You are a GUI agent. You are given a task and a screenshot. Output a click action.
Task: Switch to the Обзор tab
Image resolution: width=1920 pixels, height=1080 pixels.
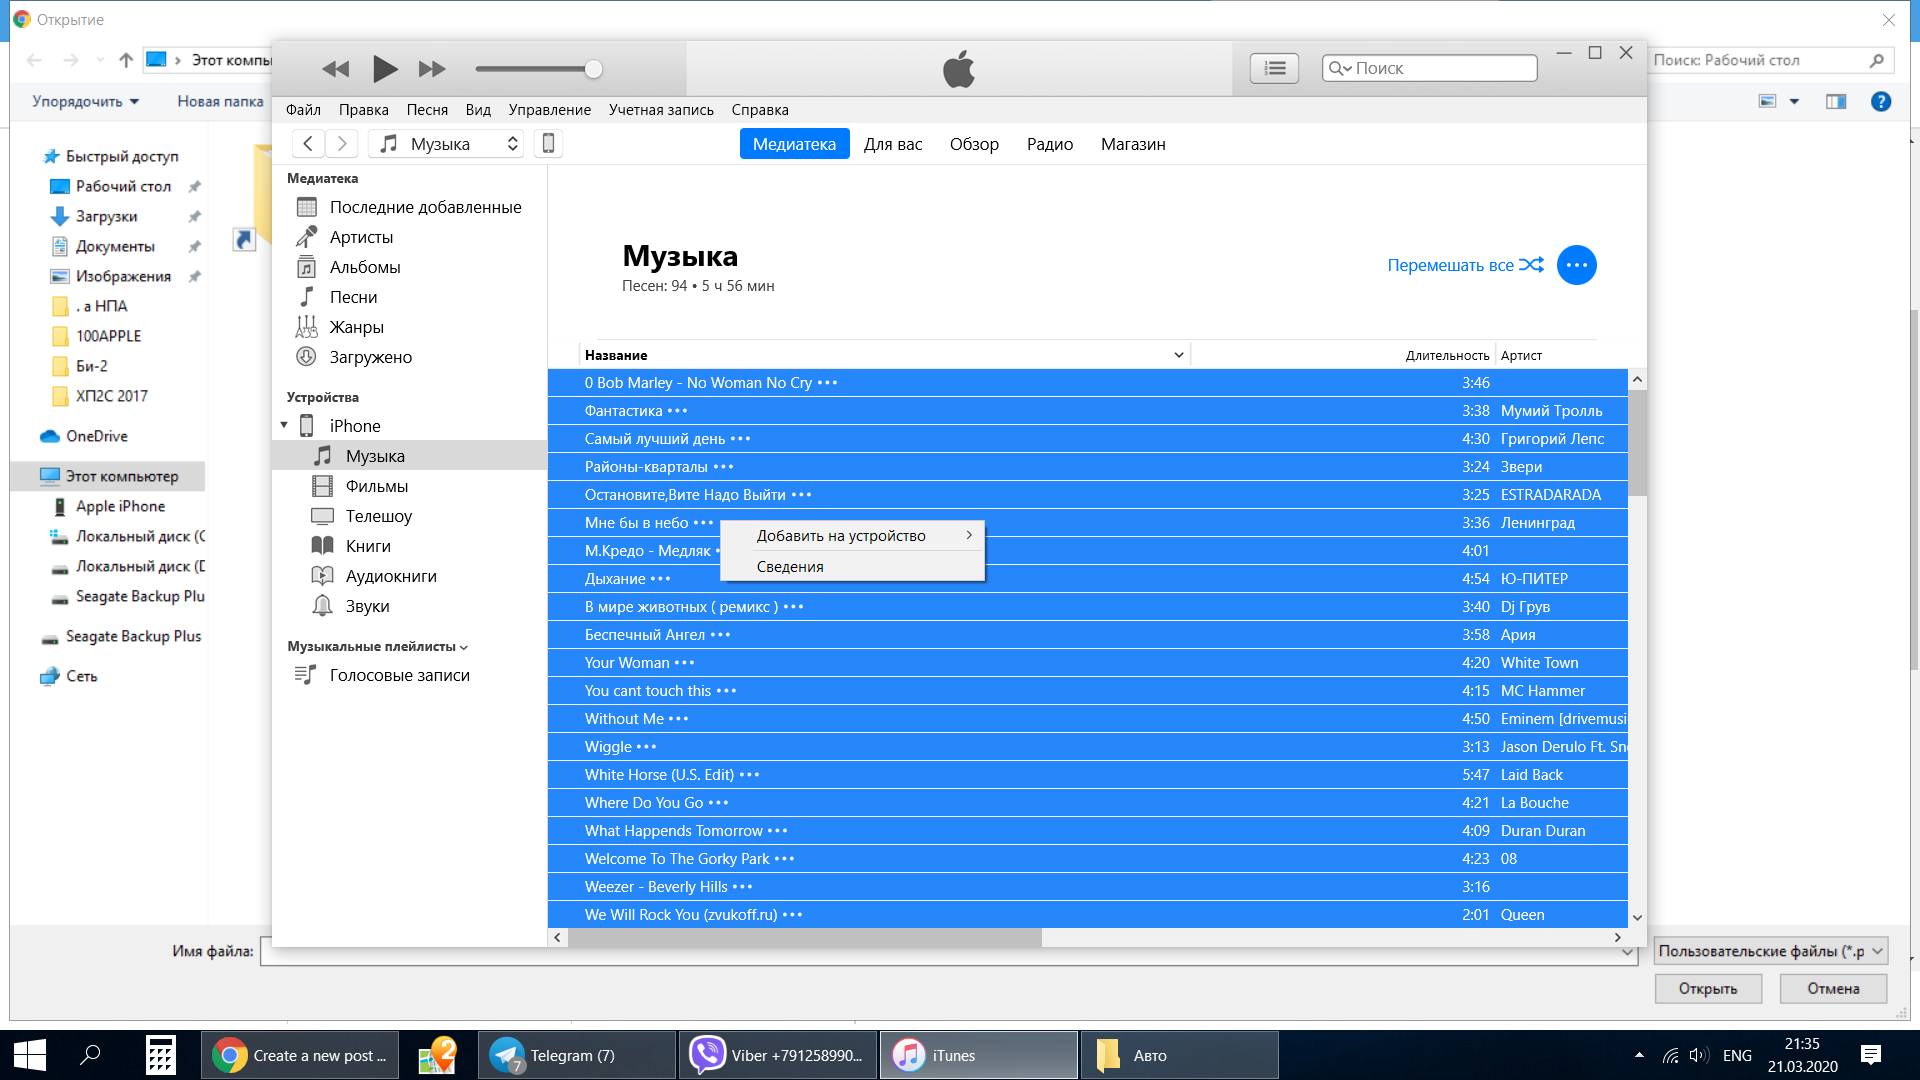(974, 144)
